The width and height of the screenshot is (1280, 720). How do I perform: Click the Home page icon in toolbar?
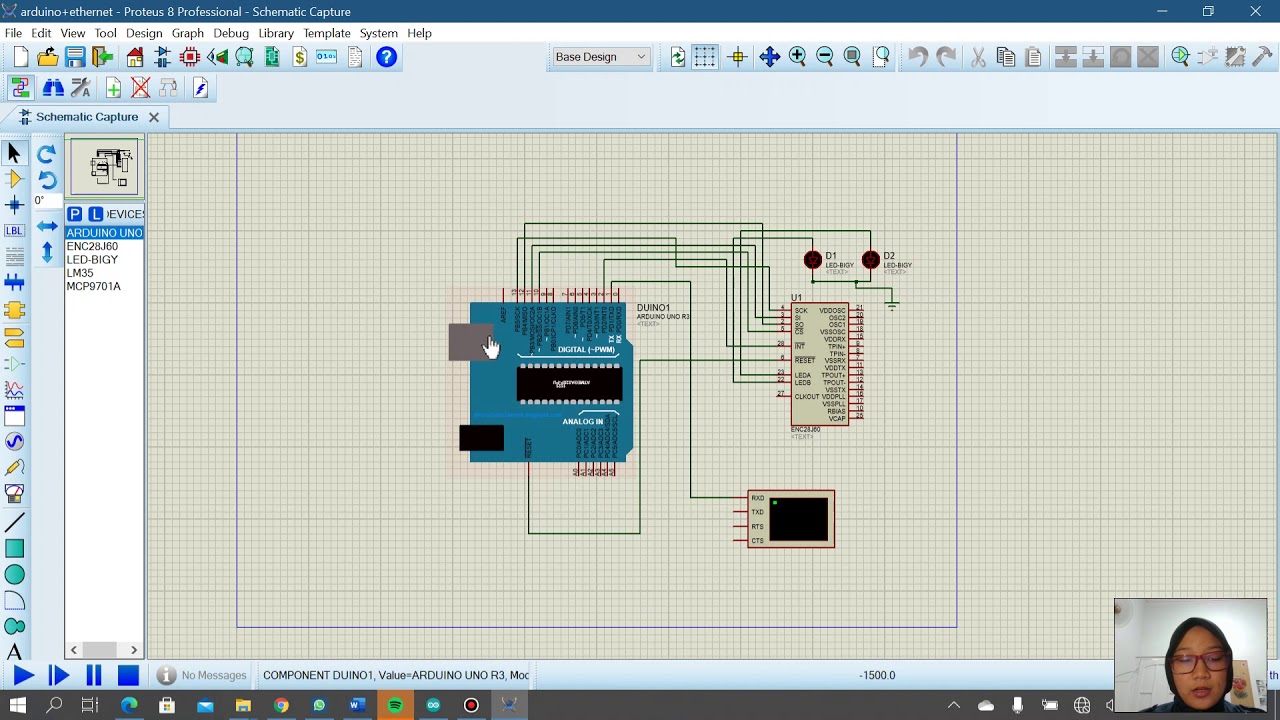pos(135,57)
